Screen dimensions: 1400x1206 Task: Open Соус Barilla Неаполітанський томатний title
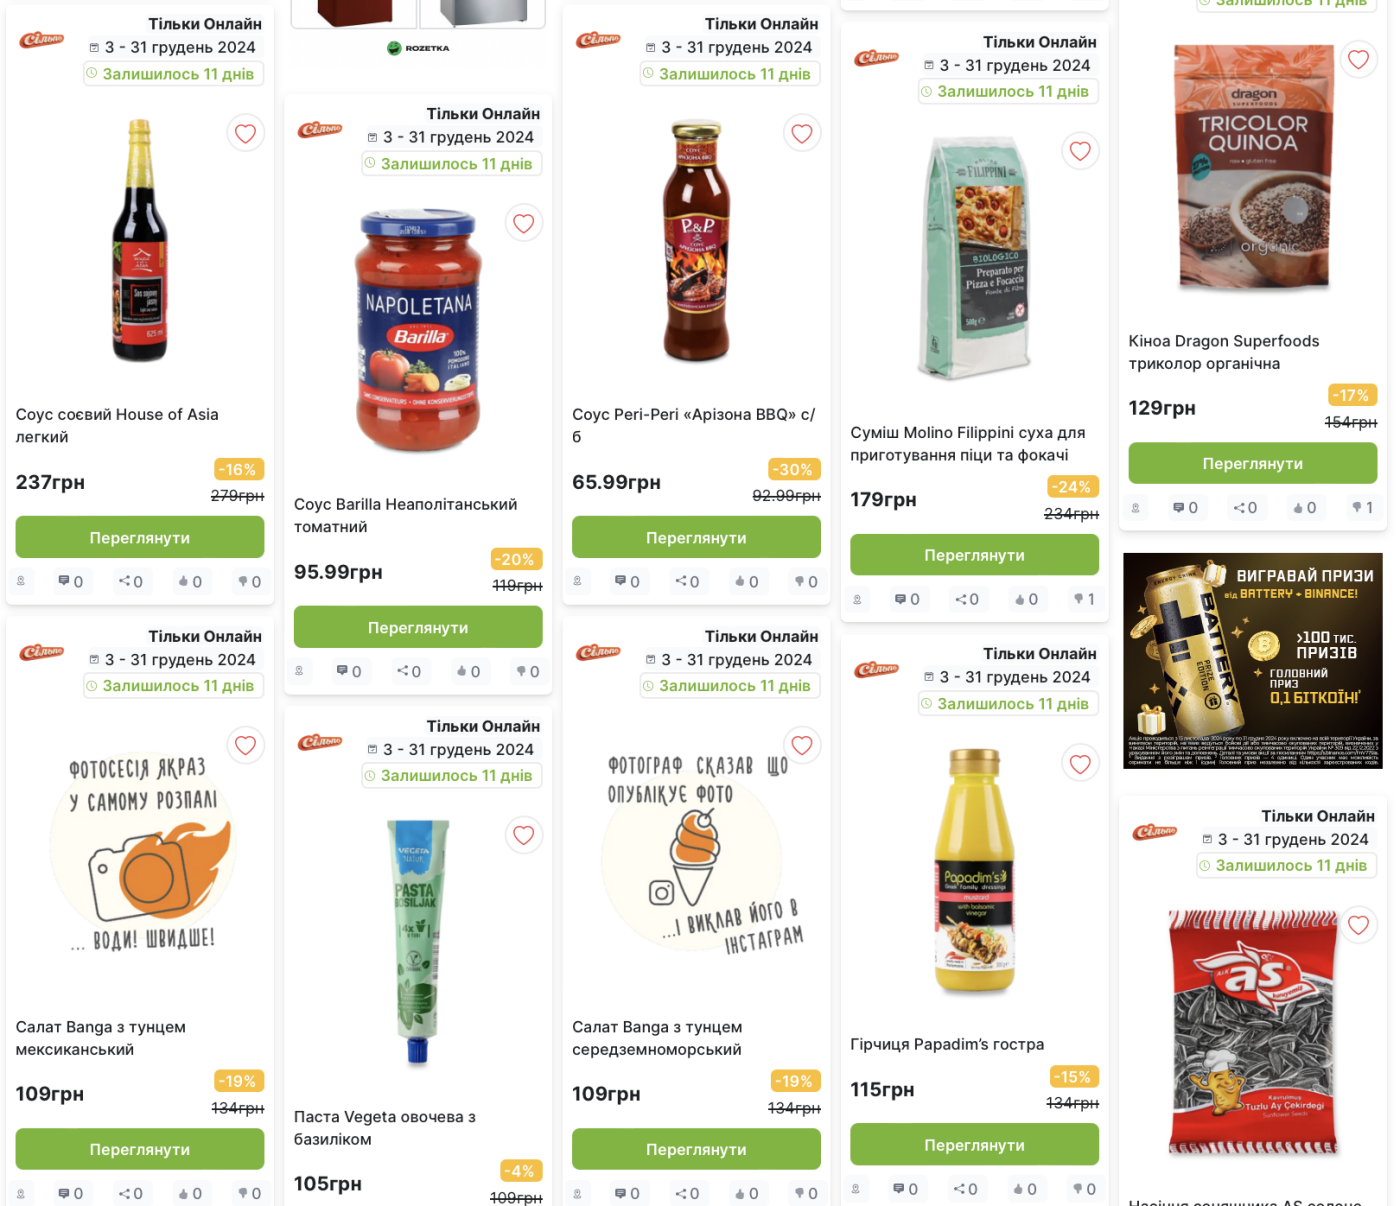coord(405,516)
